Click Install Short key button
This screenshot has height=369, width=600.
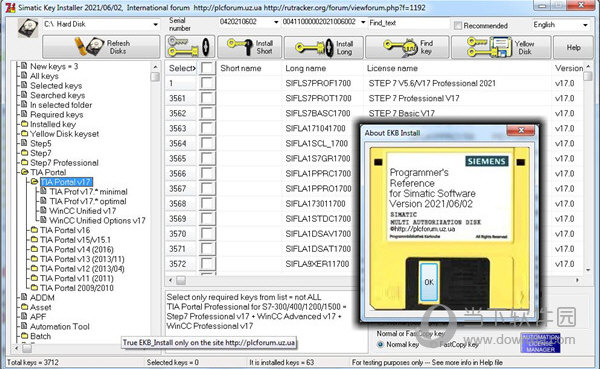click(250, 47)
